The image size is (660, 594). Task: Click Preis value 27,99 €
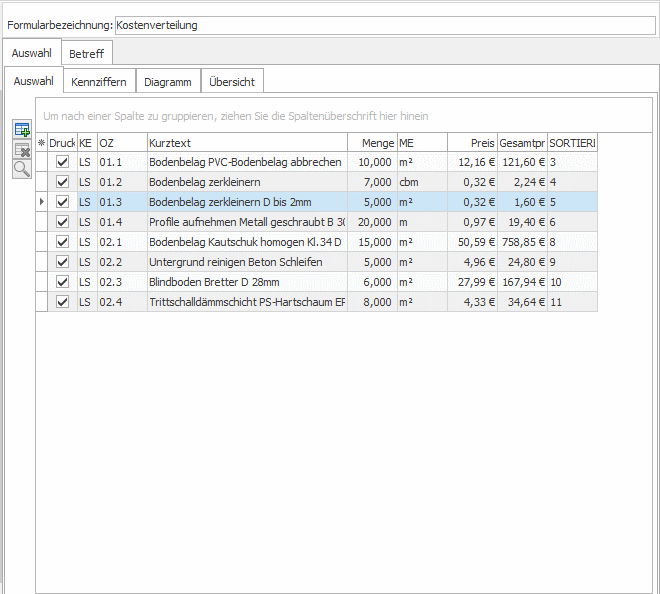tap(472, 282)
